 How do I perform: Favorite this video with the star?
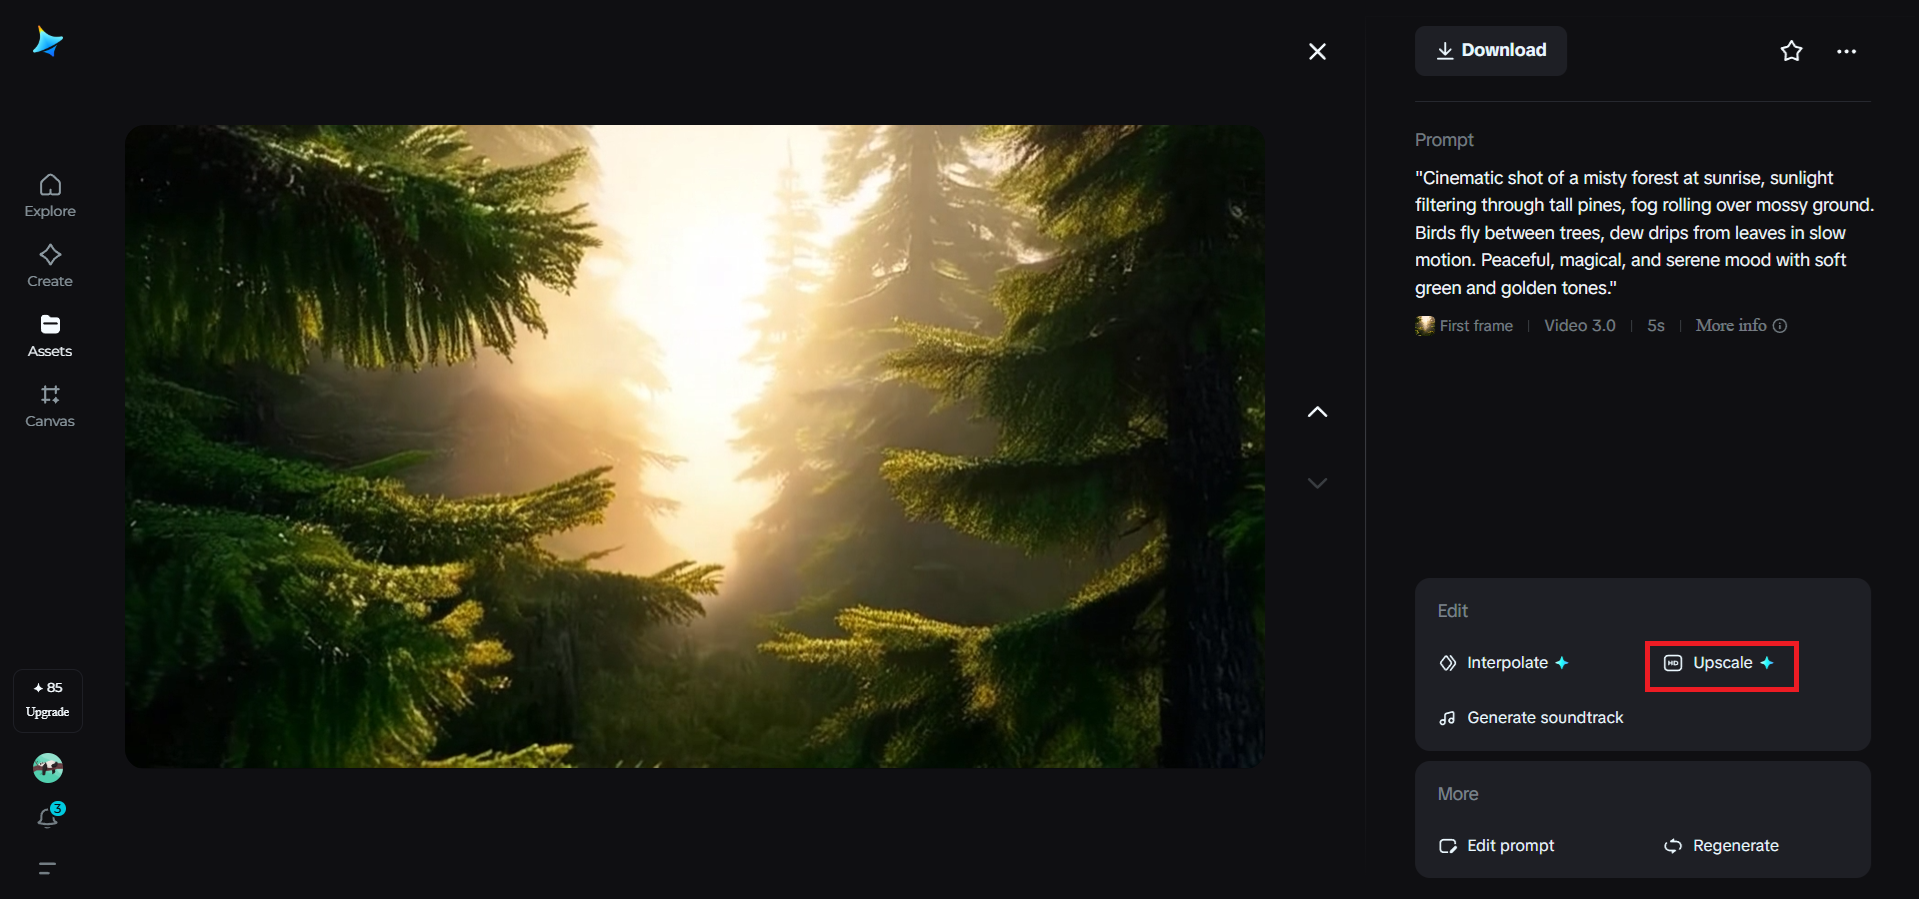tap(1791, 51)
